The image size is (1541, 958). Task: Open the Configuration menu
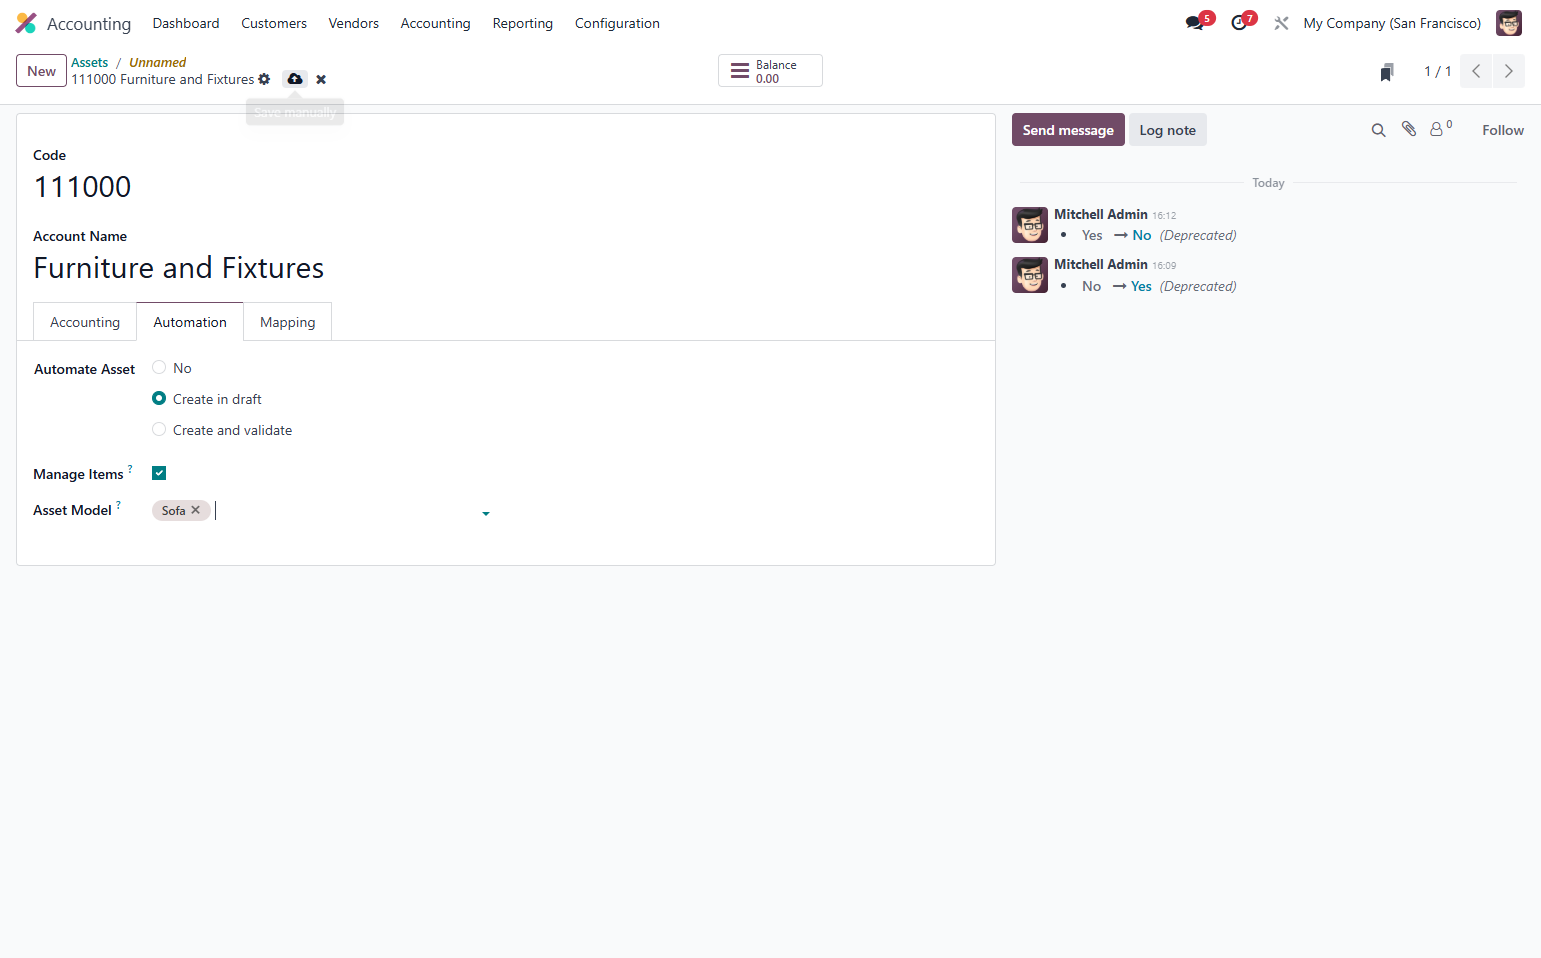[x=617, y=23]
